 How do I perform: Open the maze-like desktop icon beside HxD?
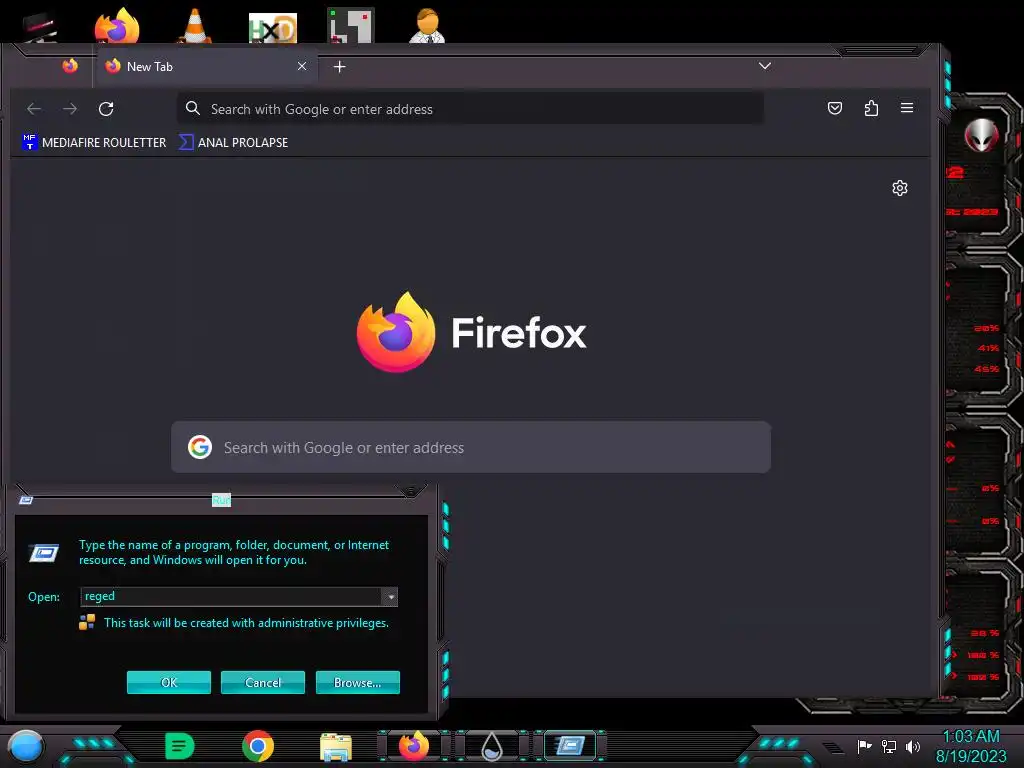tap(351, 25)
